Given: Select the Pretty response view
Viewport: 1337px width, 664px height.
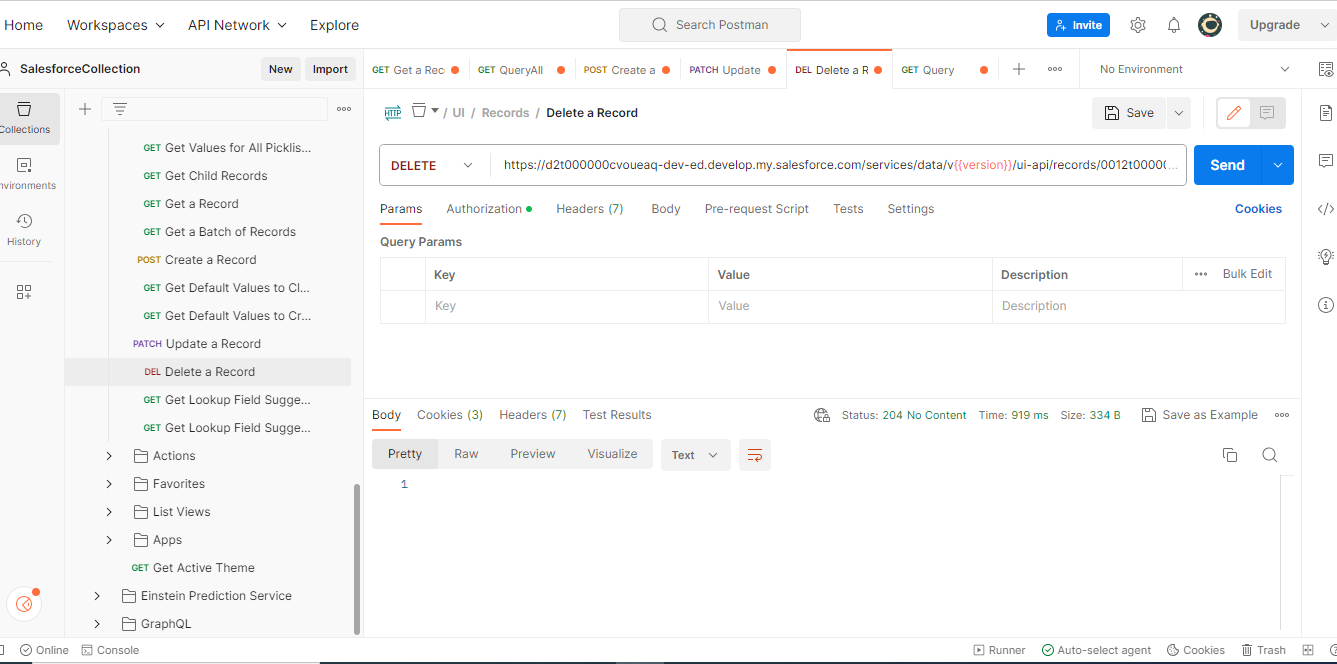Looking at the screenshot, I should coord(405,454).
